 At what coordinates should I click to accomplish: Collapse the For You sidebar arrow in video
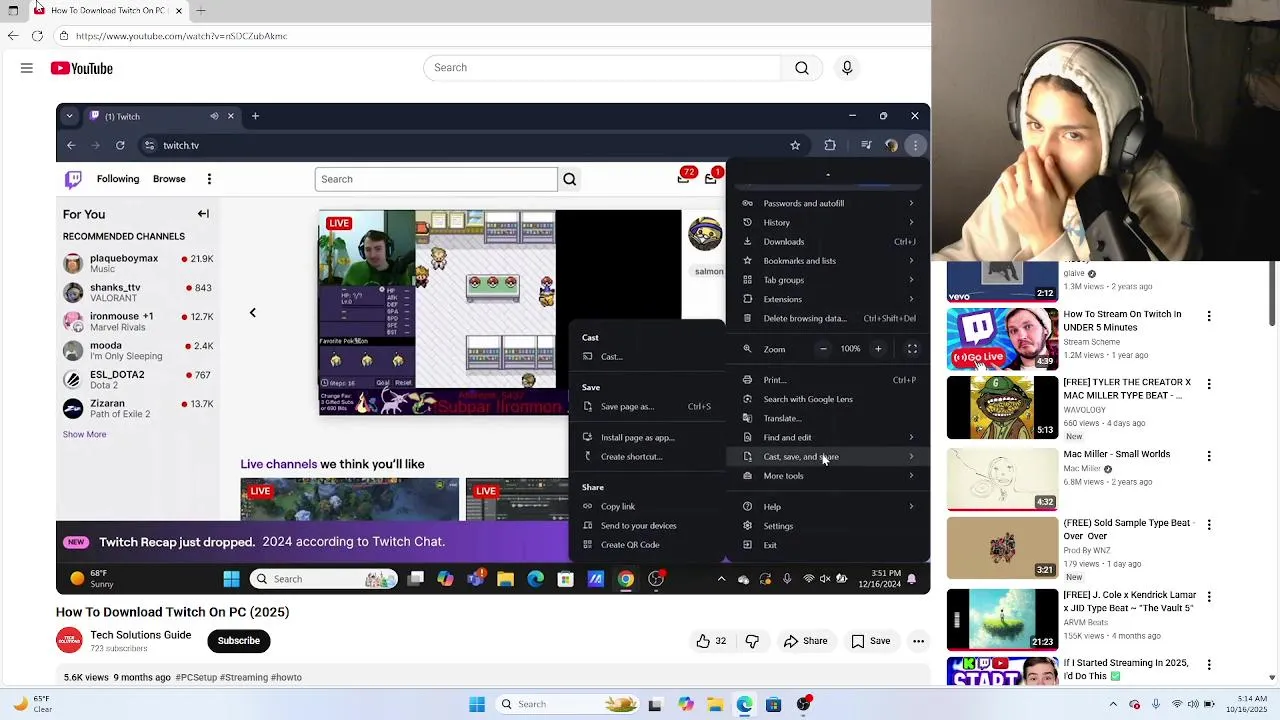203,214
